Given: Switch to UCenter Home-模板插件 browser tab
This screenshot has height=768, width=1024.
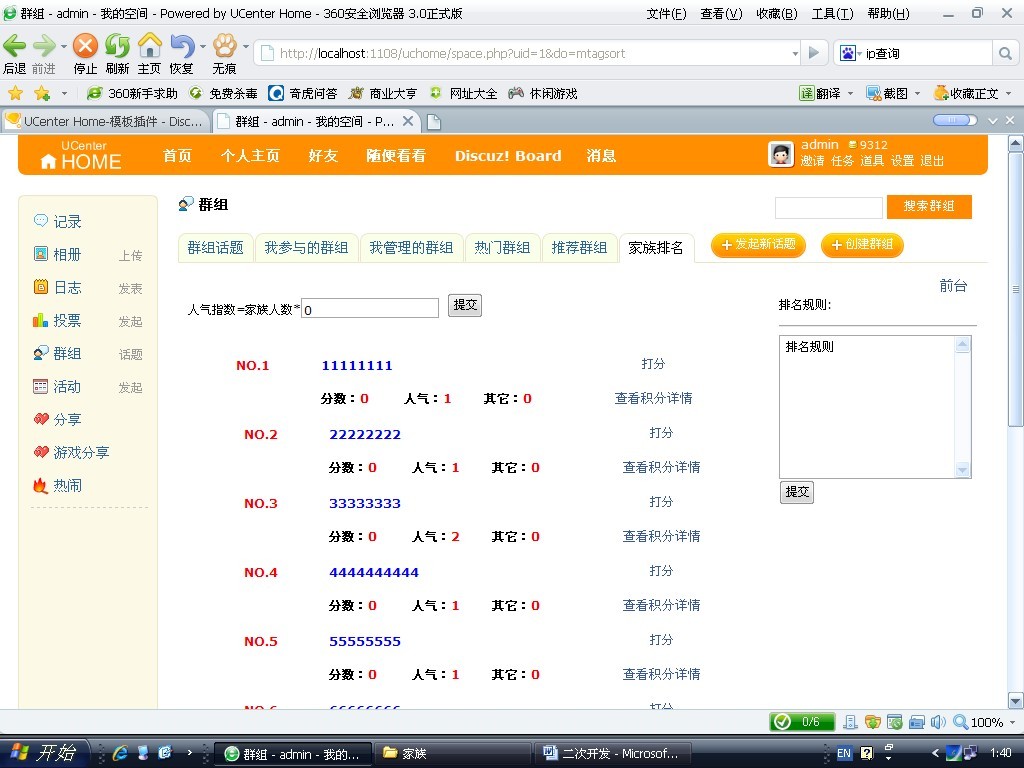Looking at the screenshot, I should (106, 121).
